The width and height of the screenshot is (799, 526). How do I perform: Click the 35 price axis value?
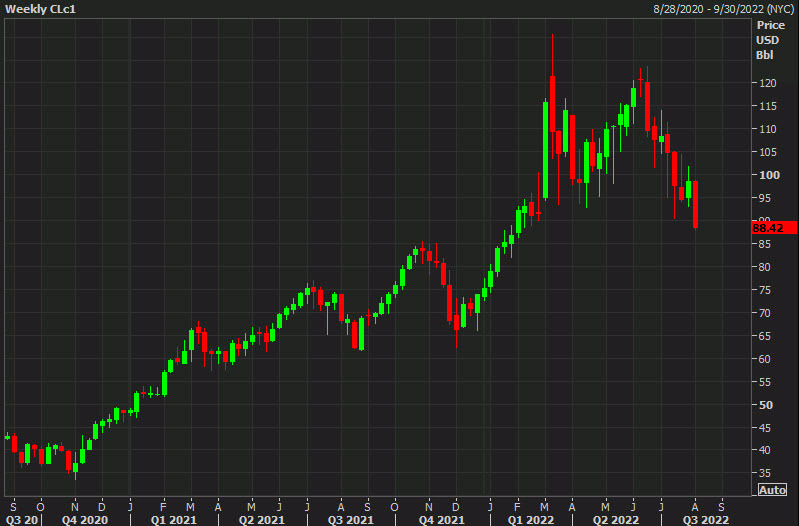click(765, 473)
